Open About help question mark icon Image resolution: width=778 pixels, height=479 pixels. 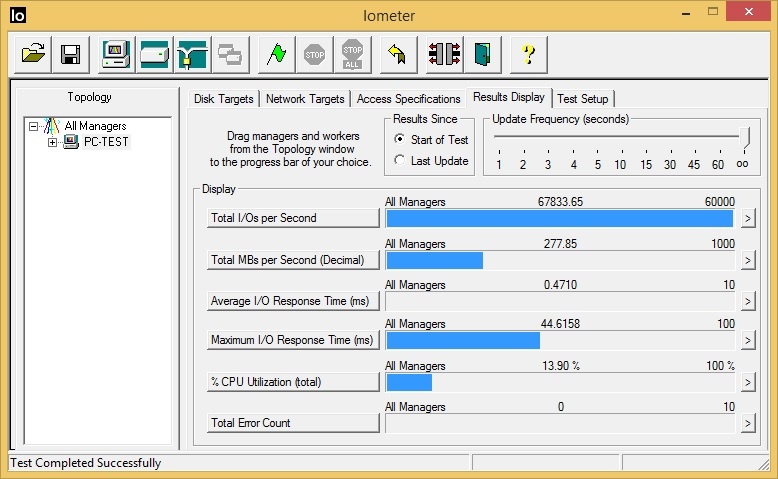[528, 55]
